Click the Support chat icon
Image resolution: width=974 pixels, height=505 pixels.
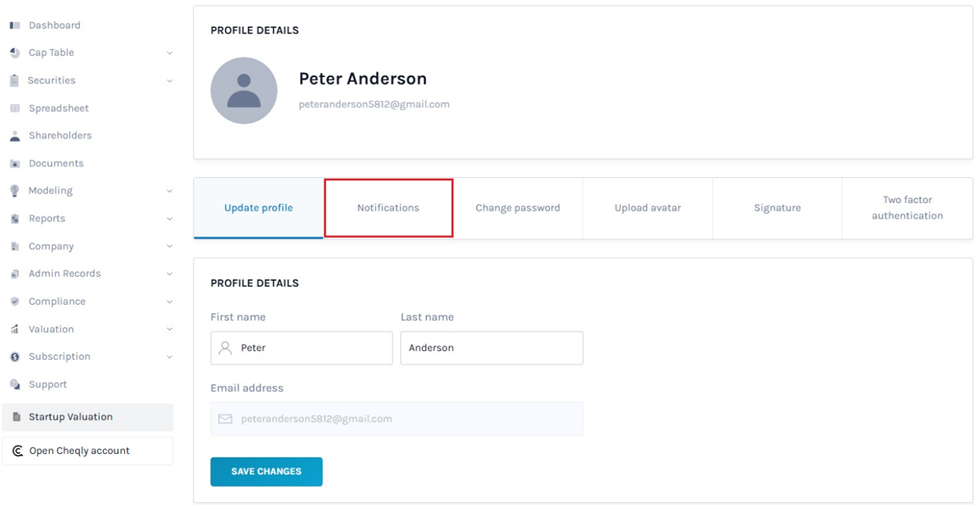(x=15, y=384)
